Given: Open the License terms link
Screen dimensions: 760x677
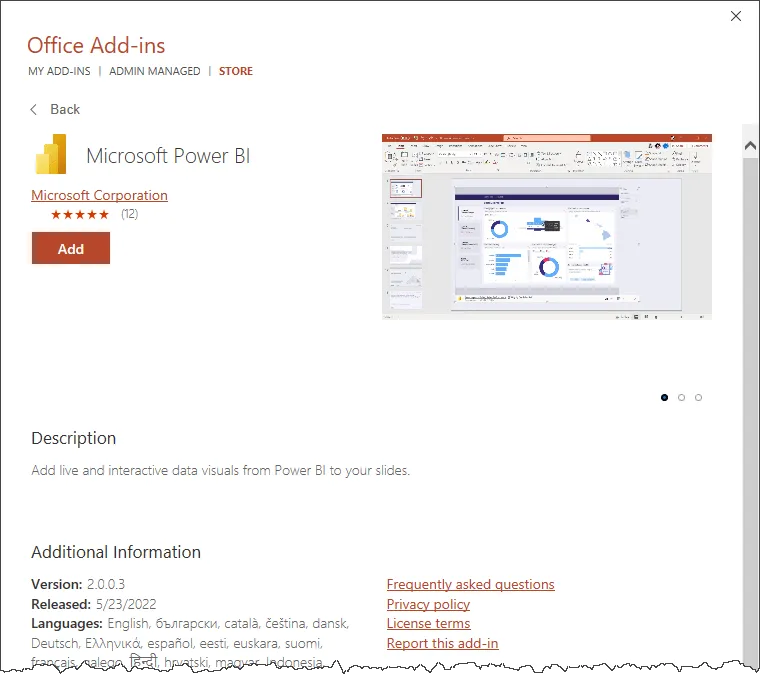Looking at the screenshot, I should tap(428, 623).
